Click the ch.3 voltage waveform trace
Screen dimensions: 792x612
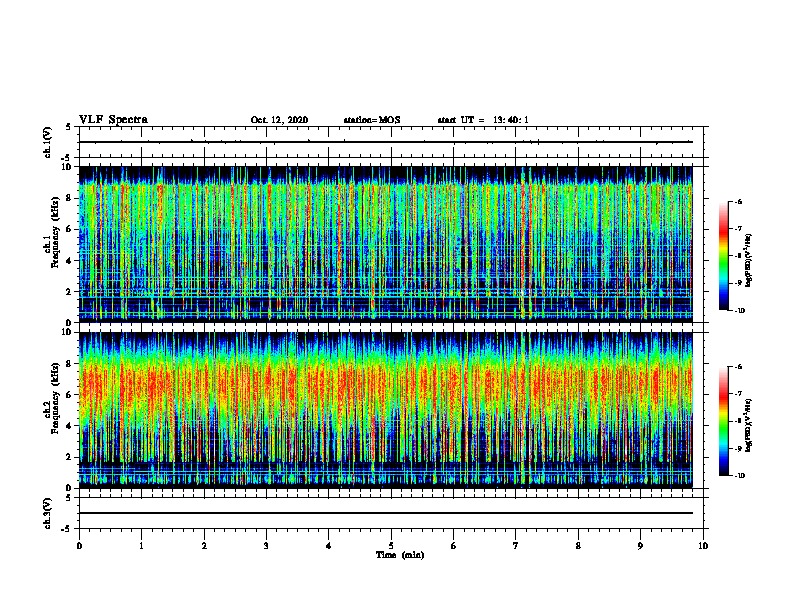point(386,513)
